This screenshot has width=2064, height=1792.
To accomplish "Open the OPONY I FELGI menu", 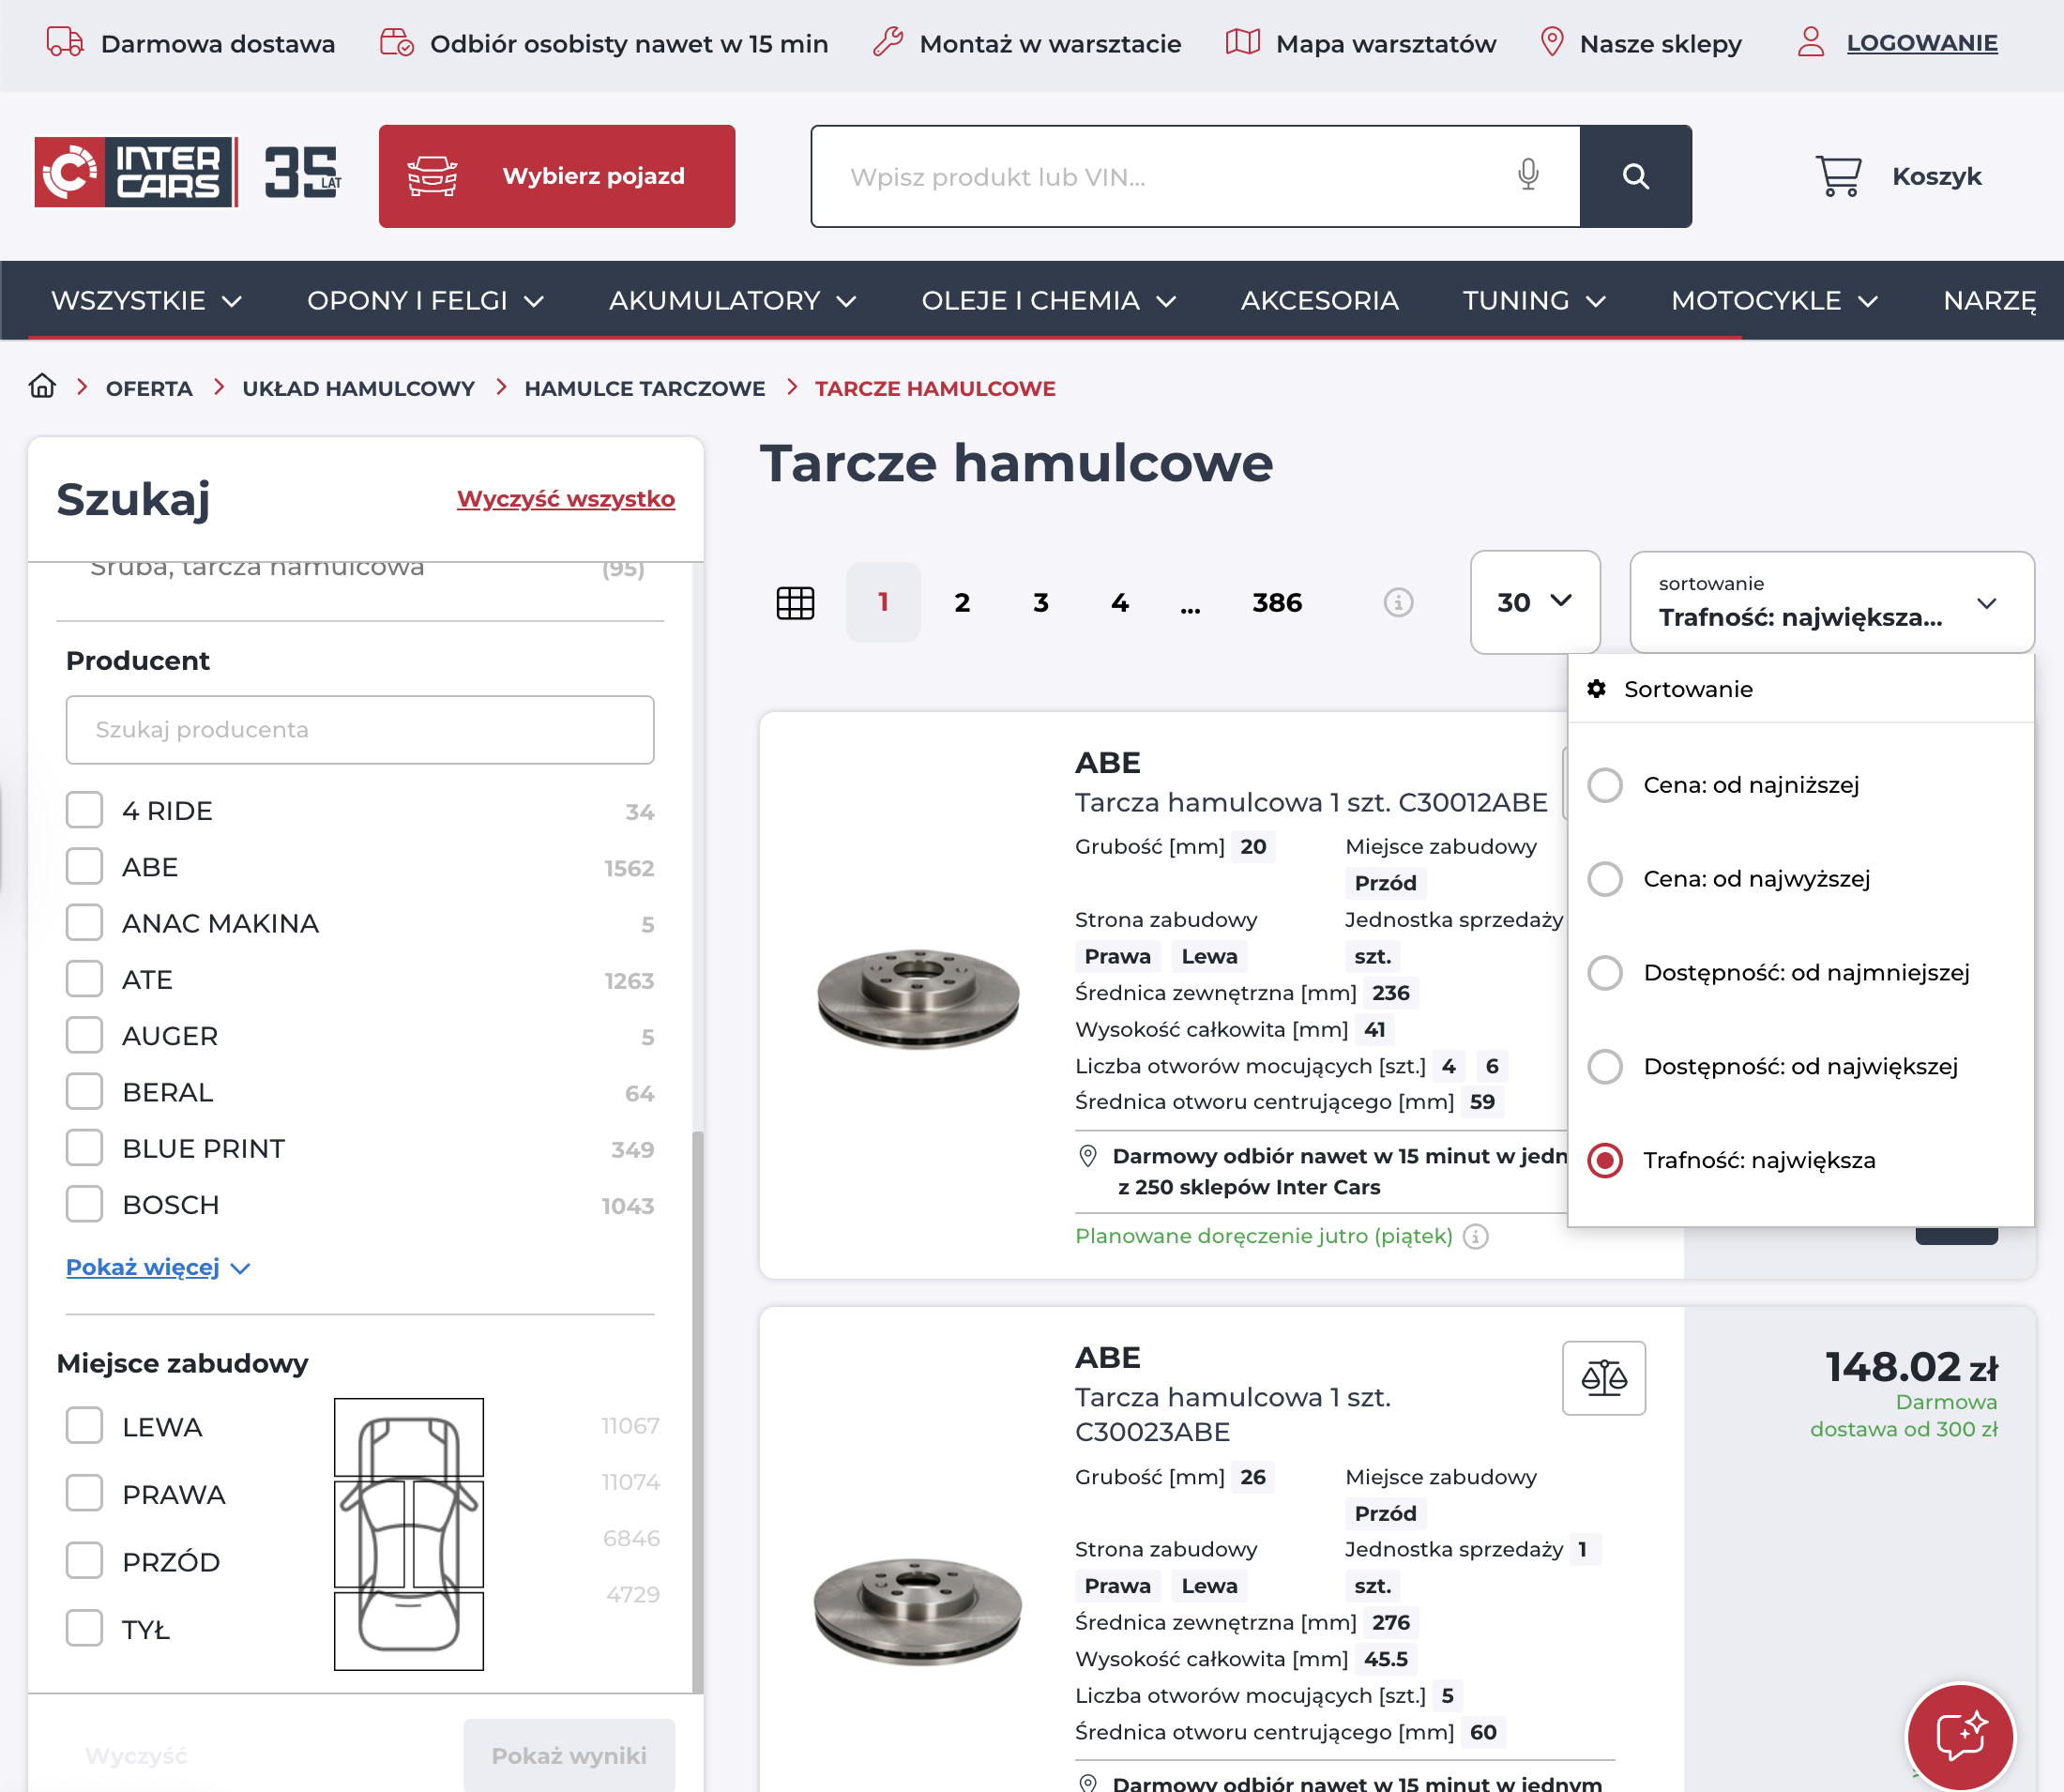I will pos(425,301).
